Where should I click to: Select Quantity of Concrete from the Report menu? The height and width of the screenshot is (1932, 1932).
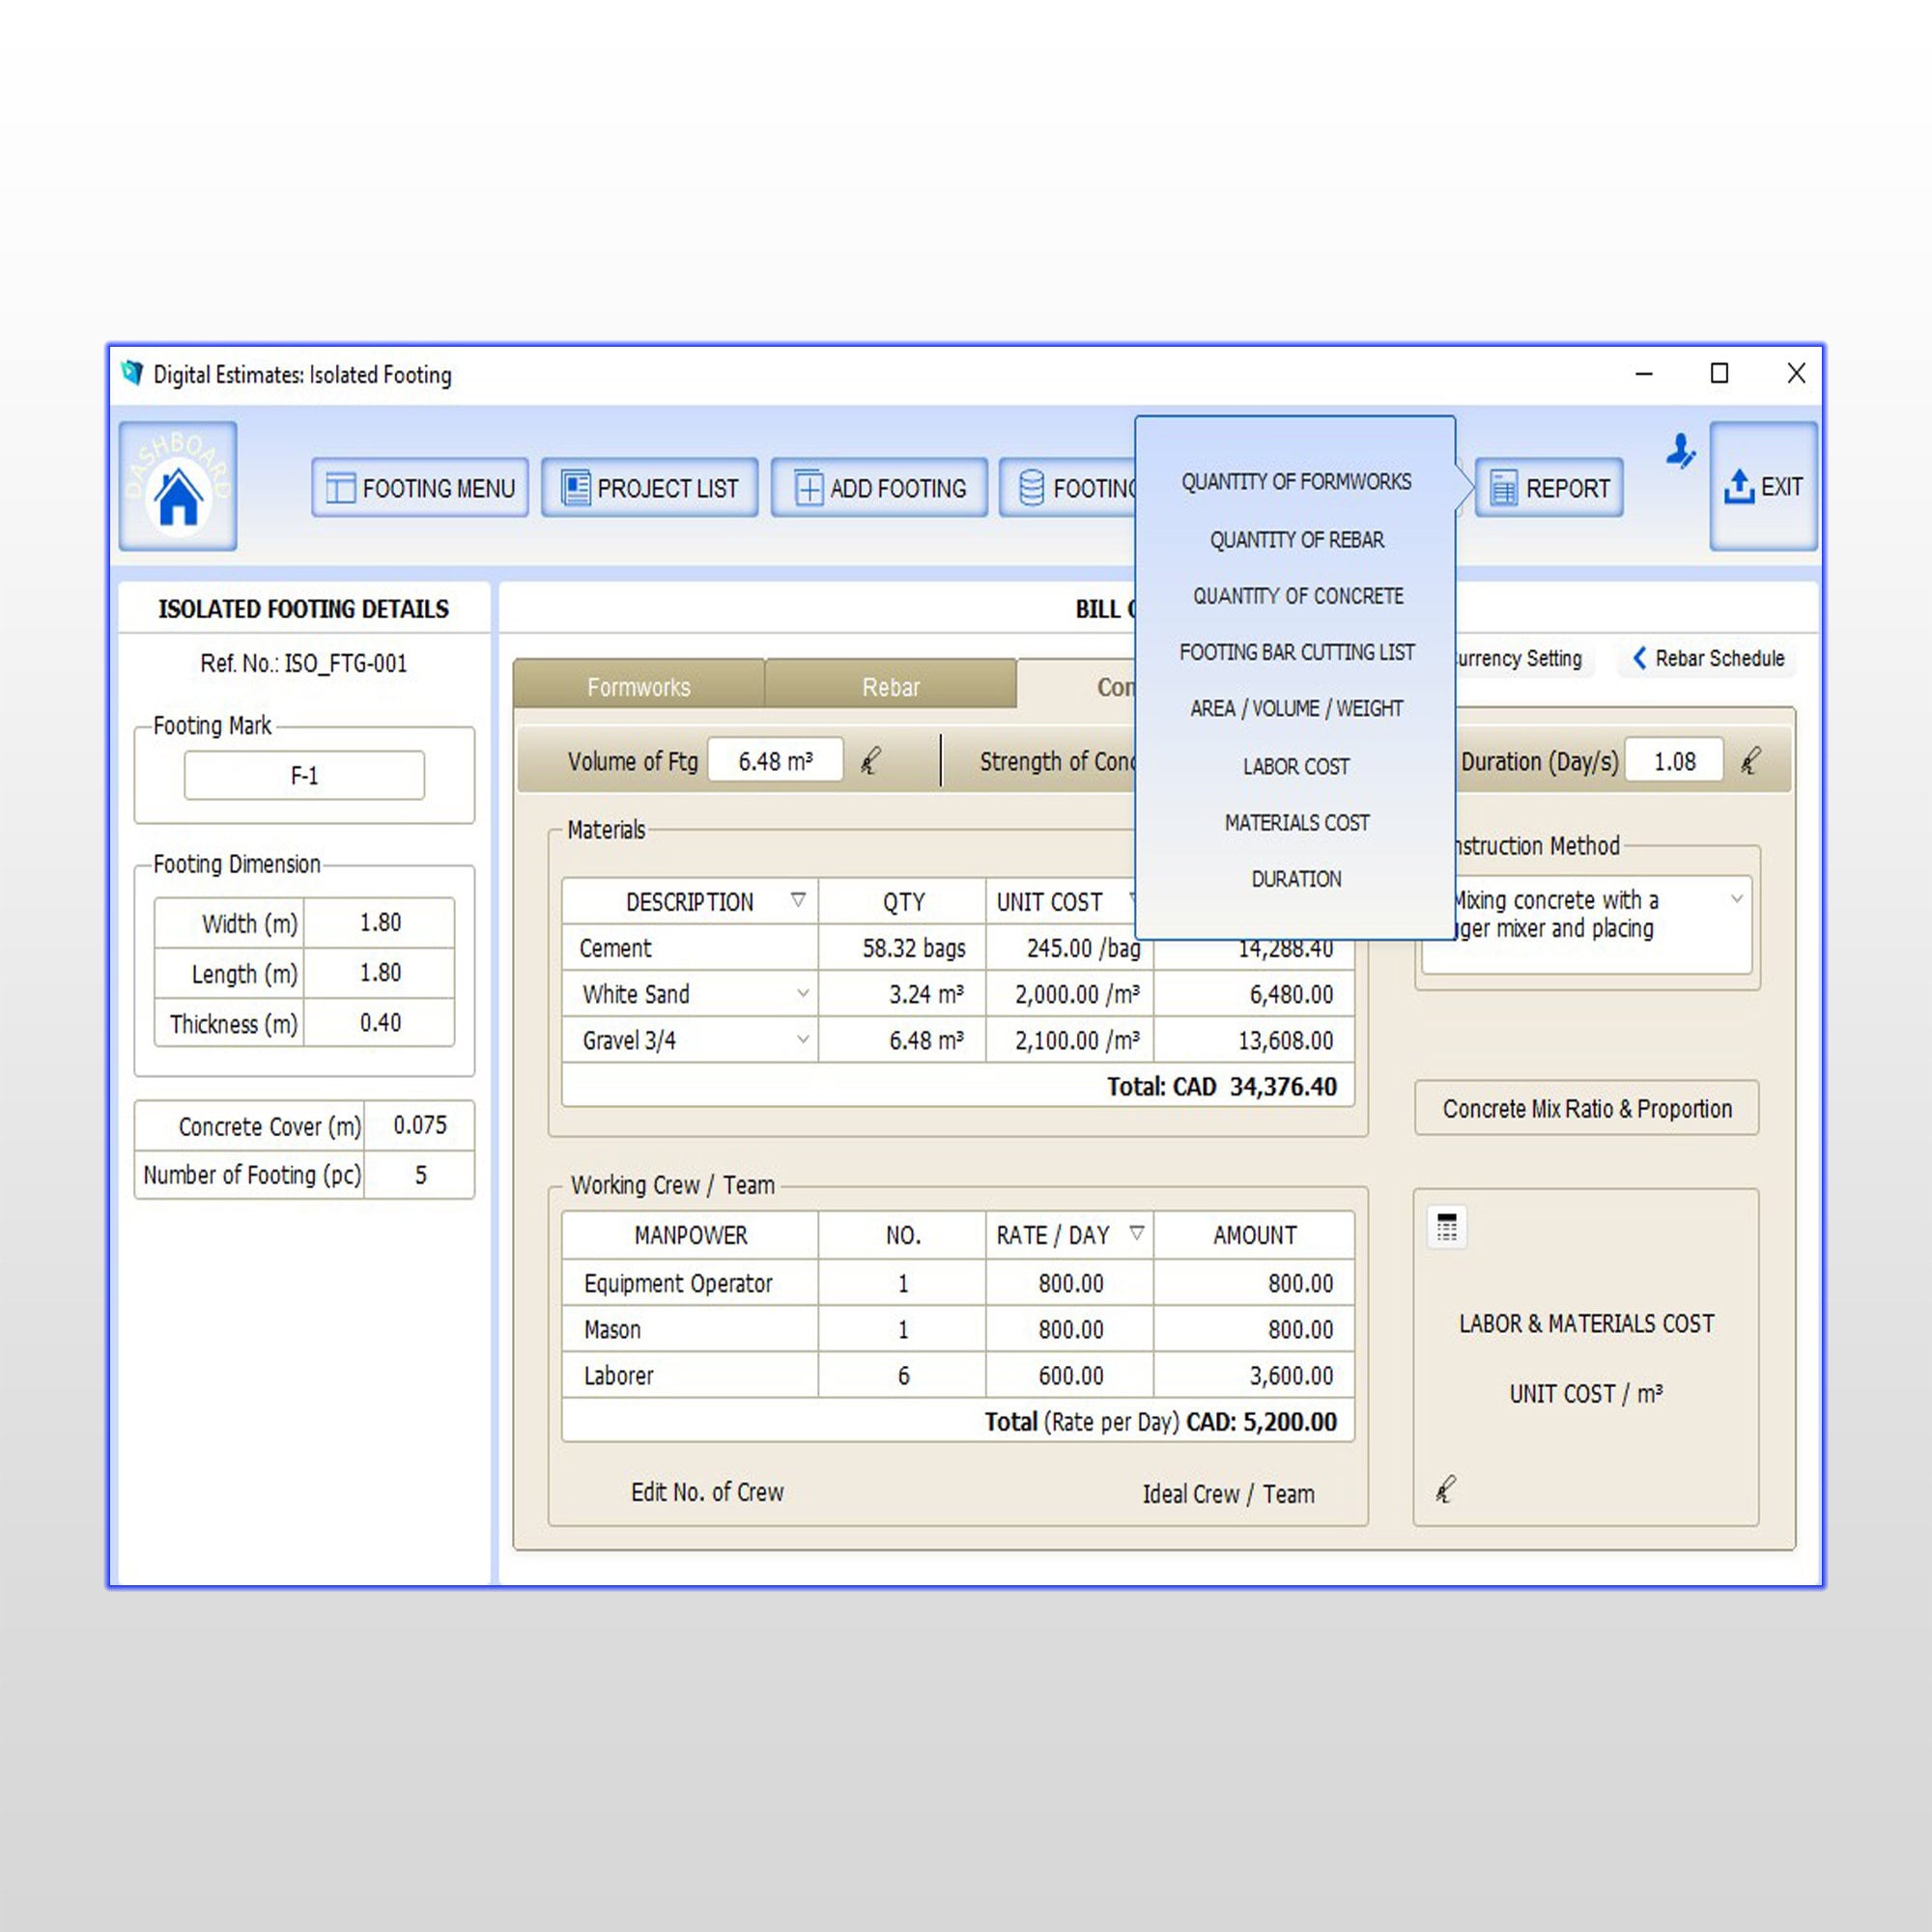click(1297, 595)
